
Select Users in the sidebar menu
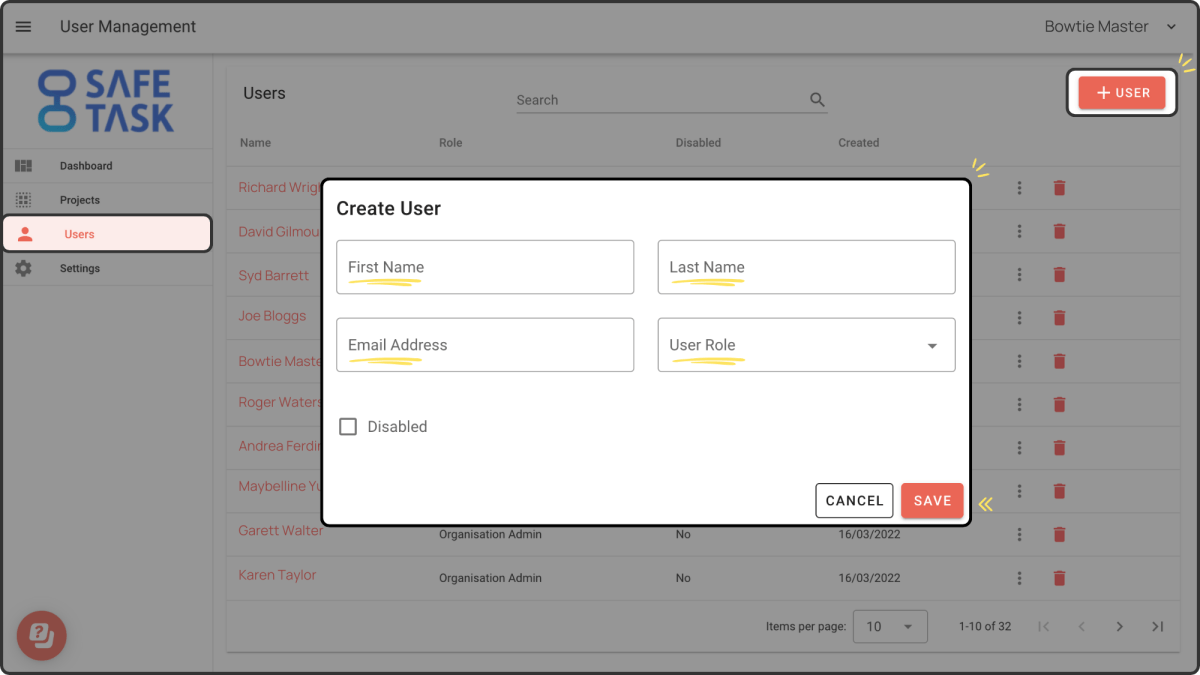[81, 233]
